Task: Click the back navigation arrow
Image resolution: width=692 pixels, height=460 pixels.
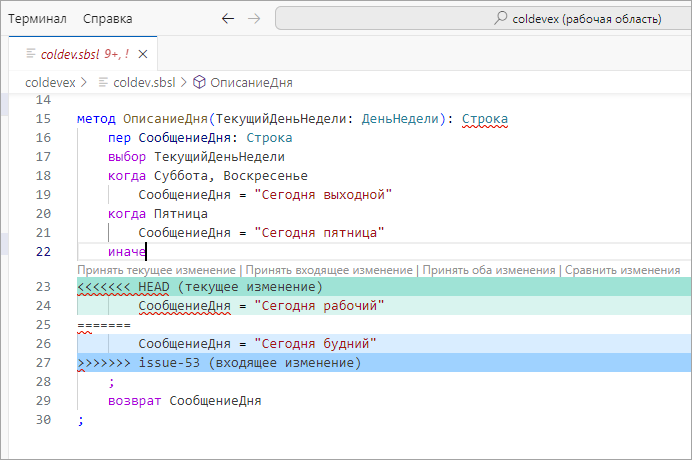Action: (x=228, y=19)
